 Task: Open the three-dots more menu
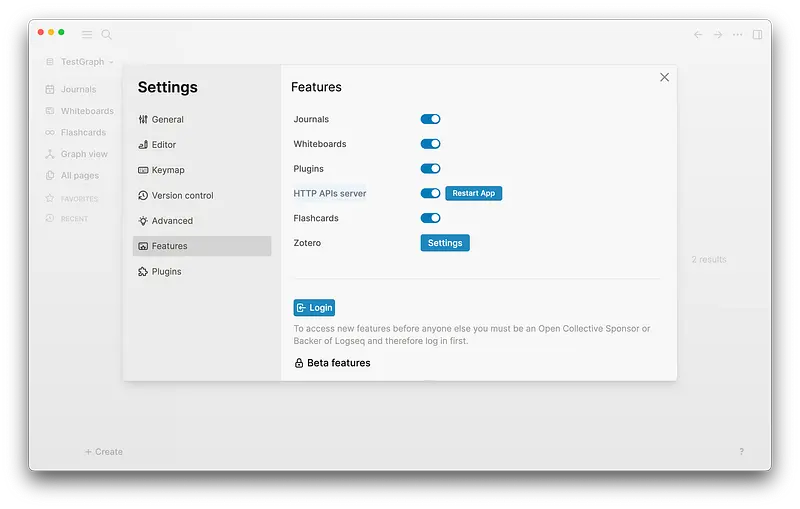[738, 34]
